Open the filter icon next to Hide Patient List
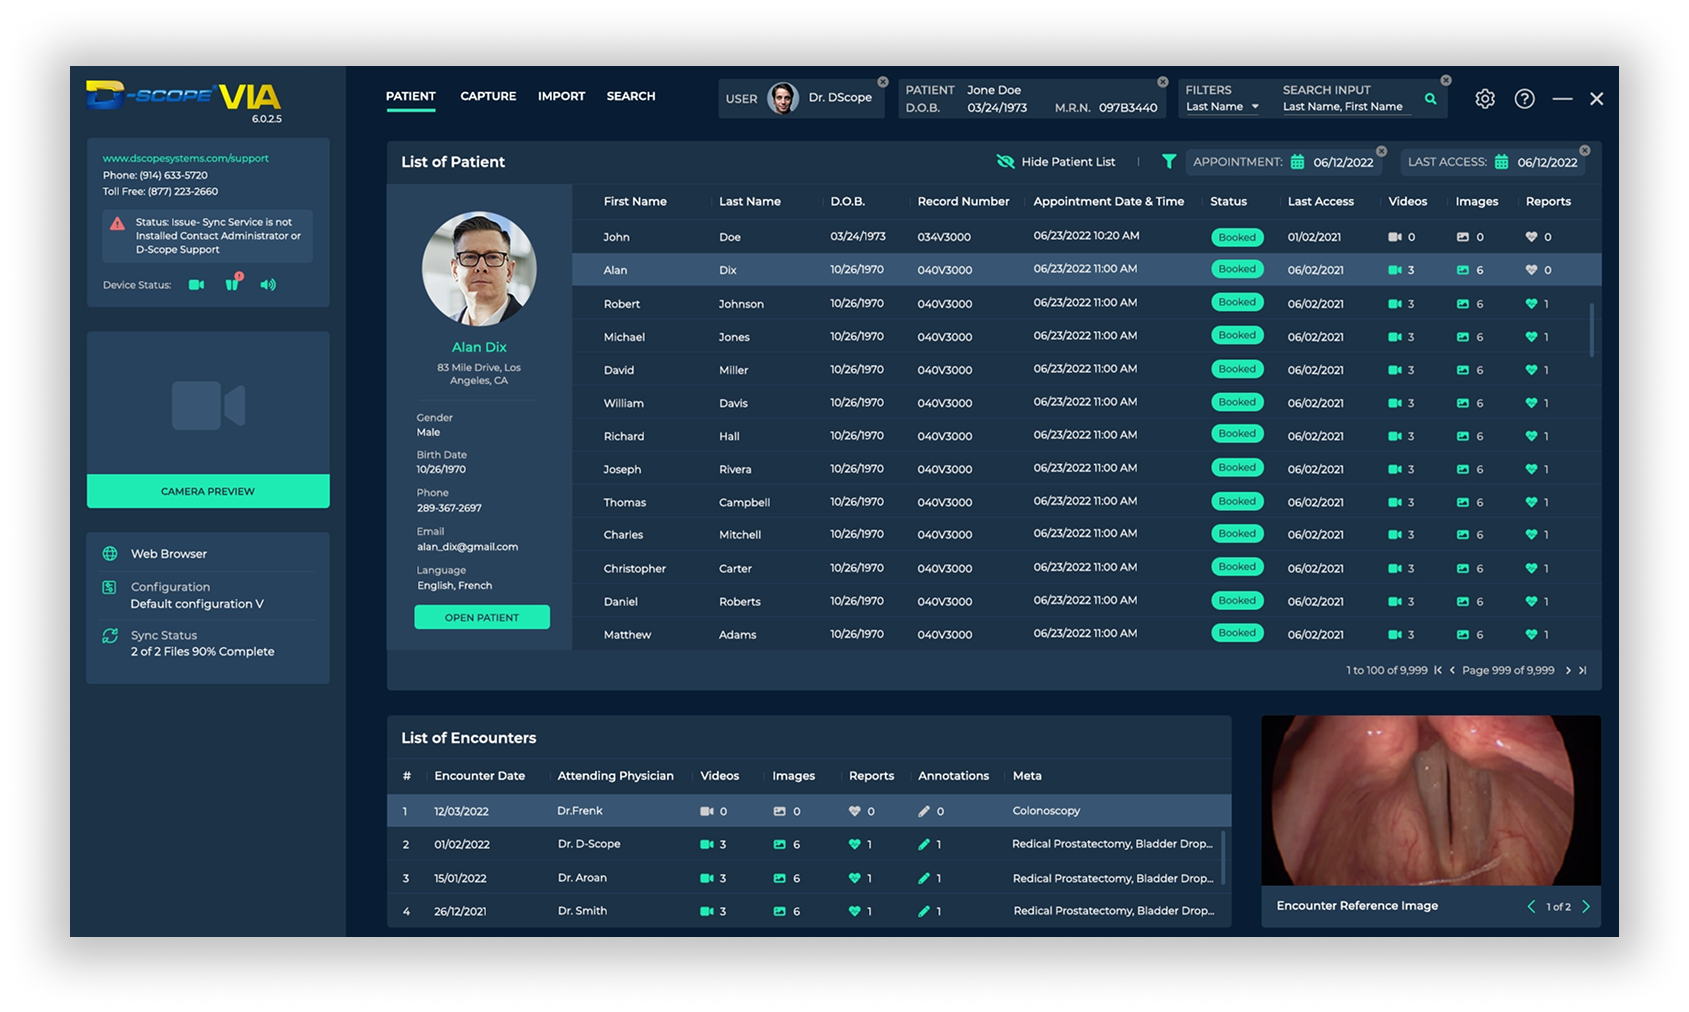The height and width of the screenshot is (1012, 1689). pyautogui.click(x=1167, y=161)
